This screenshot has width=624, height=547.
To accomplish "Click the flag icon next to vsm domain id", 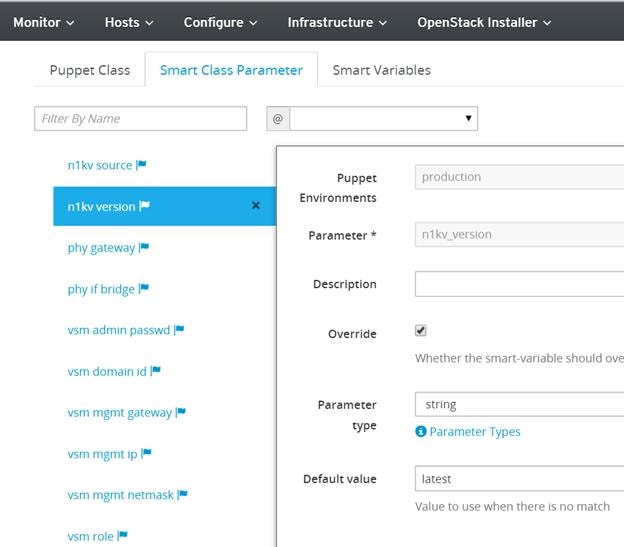I will 156,371.
